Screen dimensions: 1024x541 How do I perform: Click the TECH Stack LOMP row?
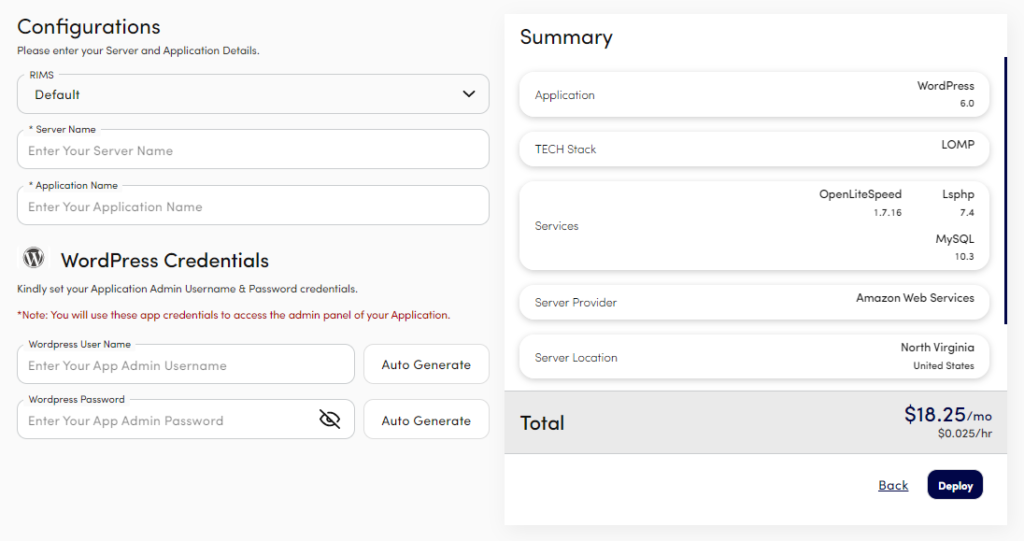[753, 149]
